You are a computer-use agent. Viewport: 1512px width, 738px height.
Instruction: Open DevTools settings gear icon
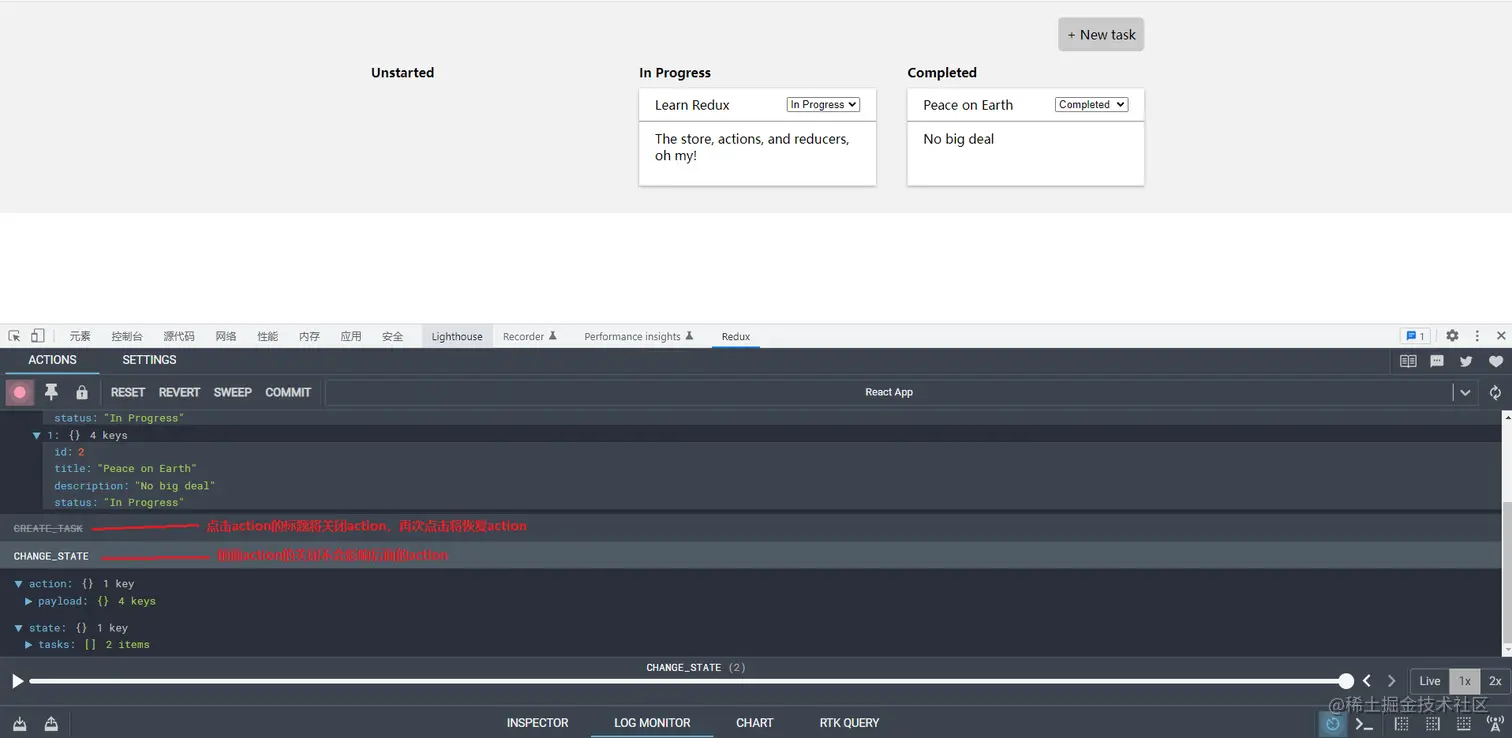click(1452, 336)
